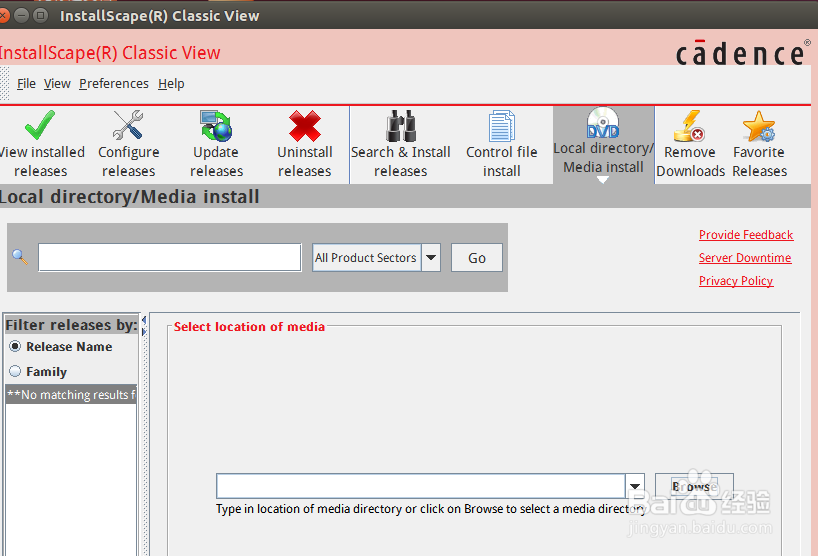The width and height of the screenshot is (818, 556).
Task: Open the Server Downtime link
Action: [745, 258]
